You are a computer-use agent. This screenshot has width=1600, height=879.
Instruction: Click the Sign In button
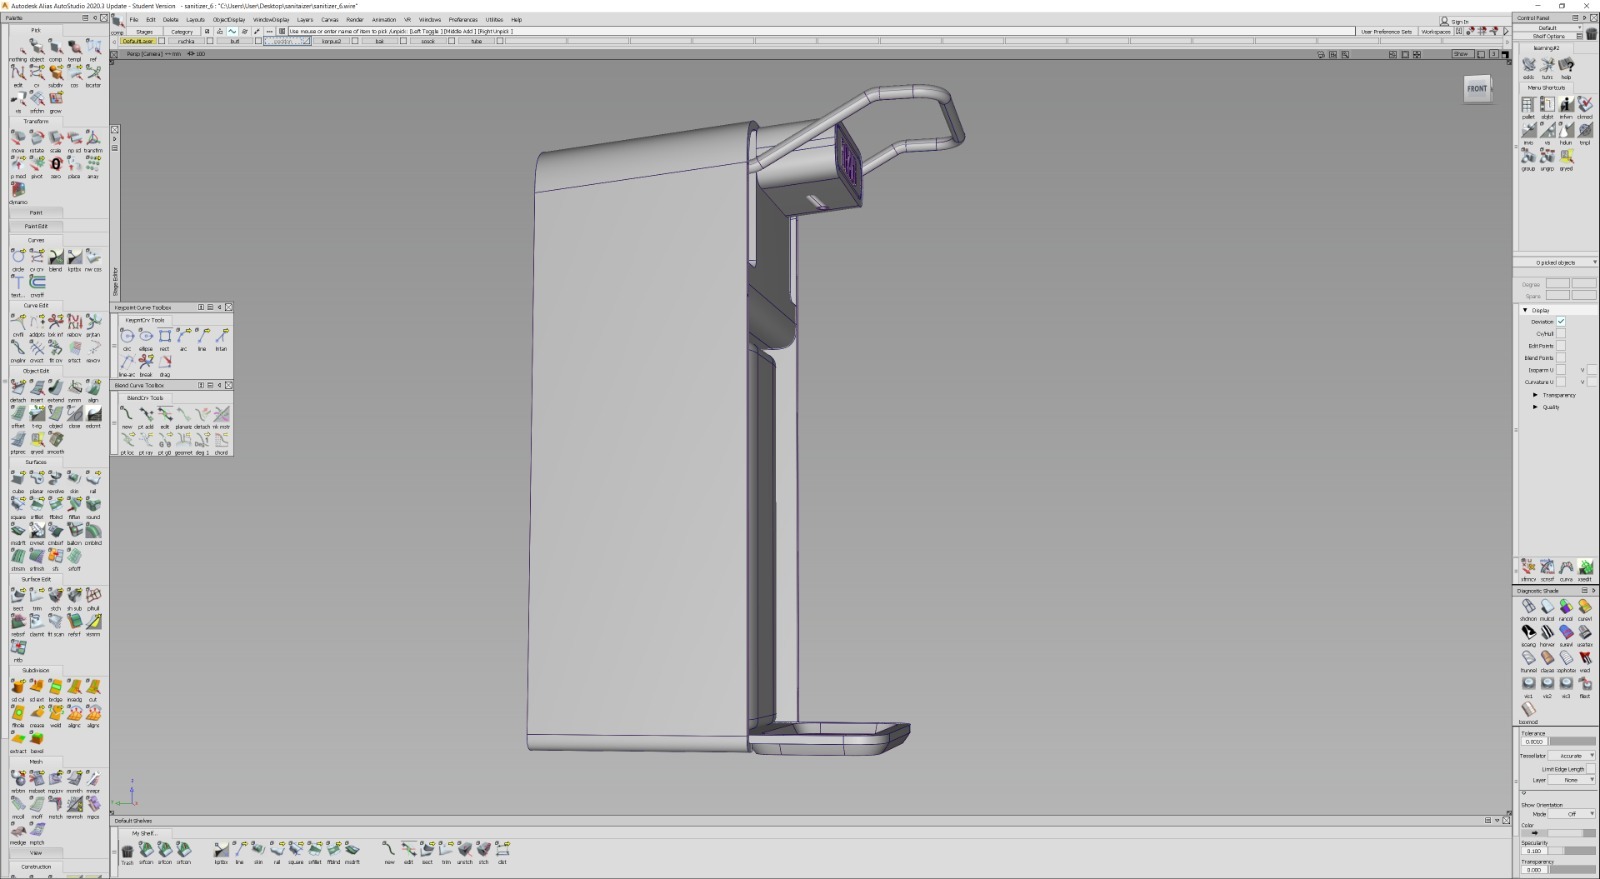pos(1455,21)
